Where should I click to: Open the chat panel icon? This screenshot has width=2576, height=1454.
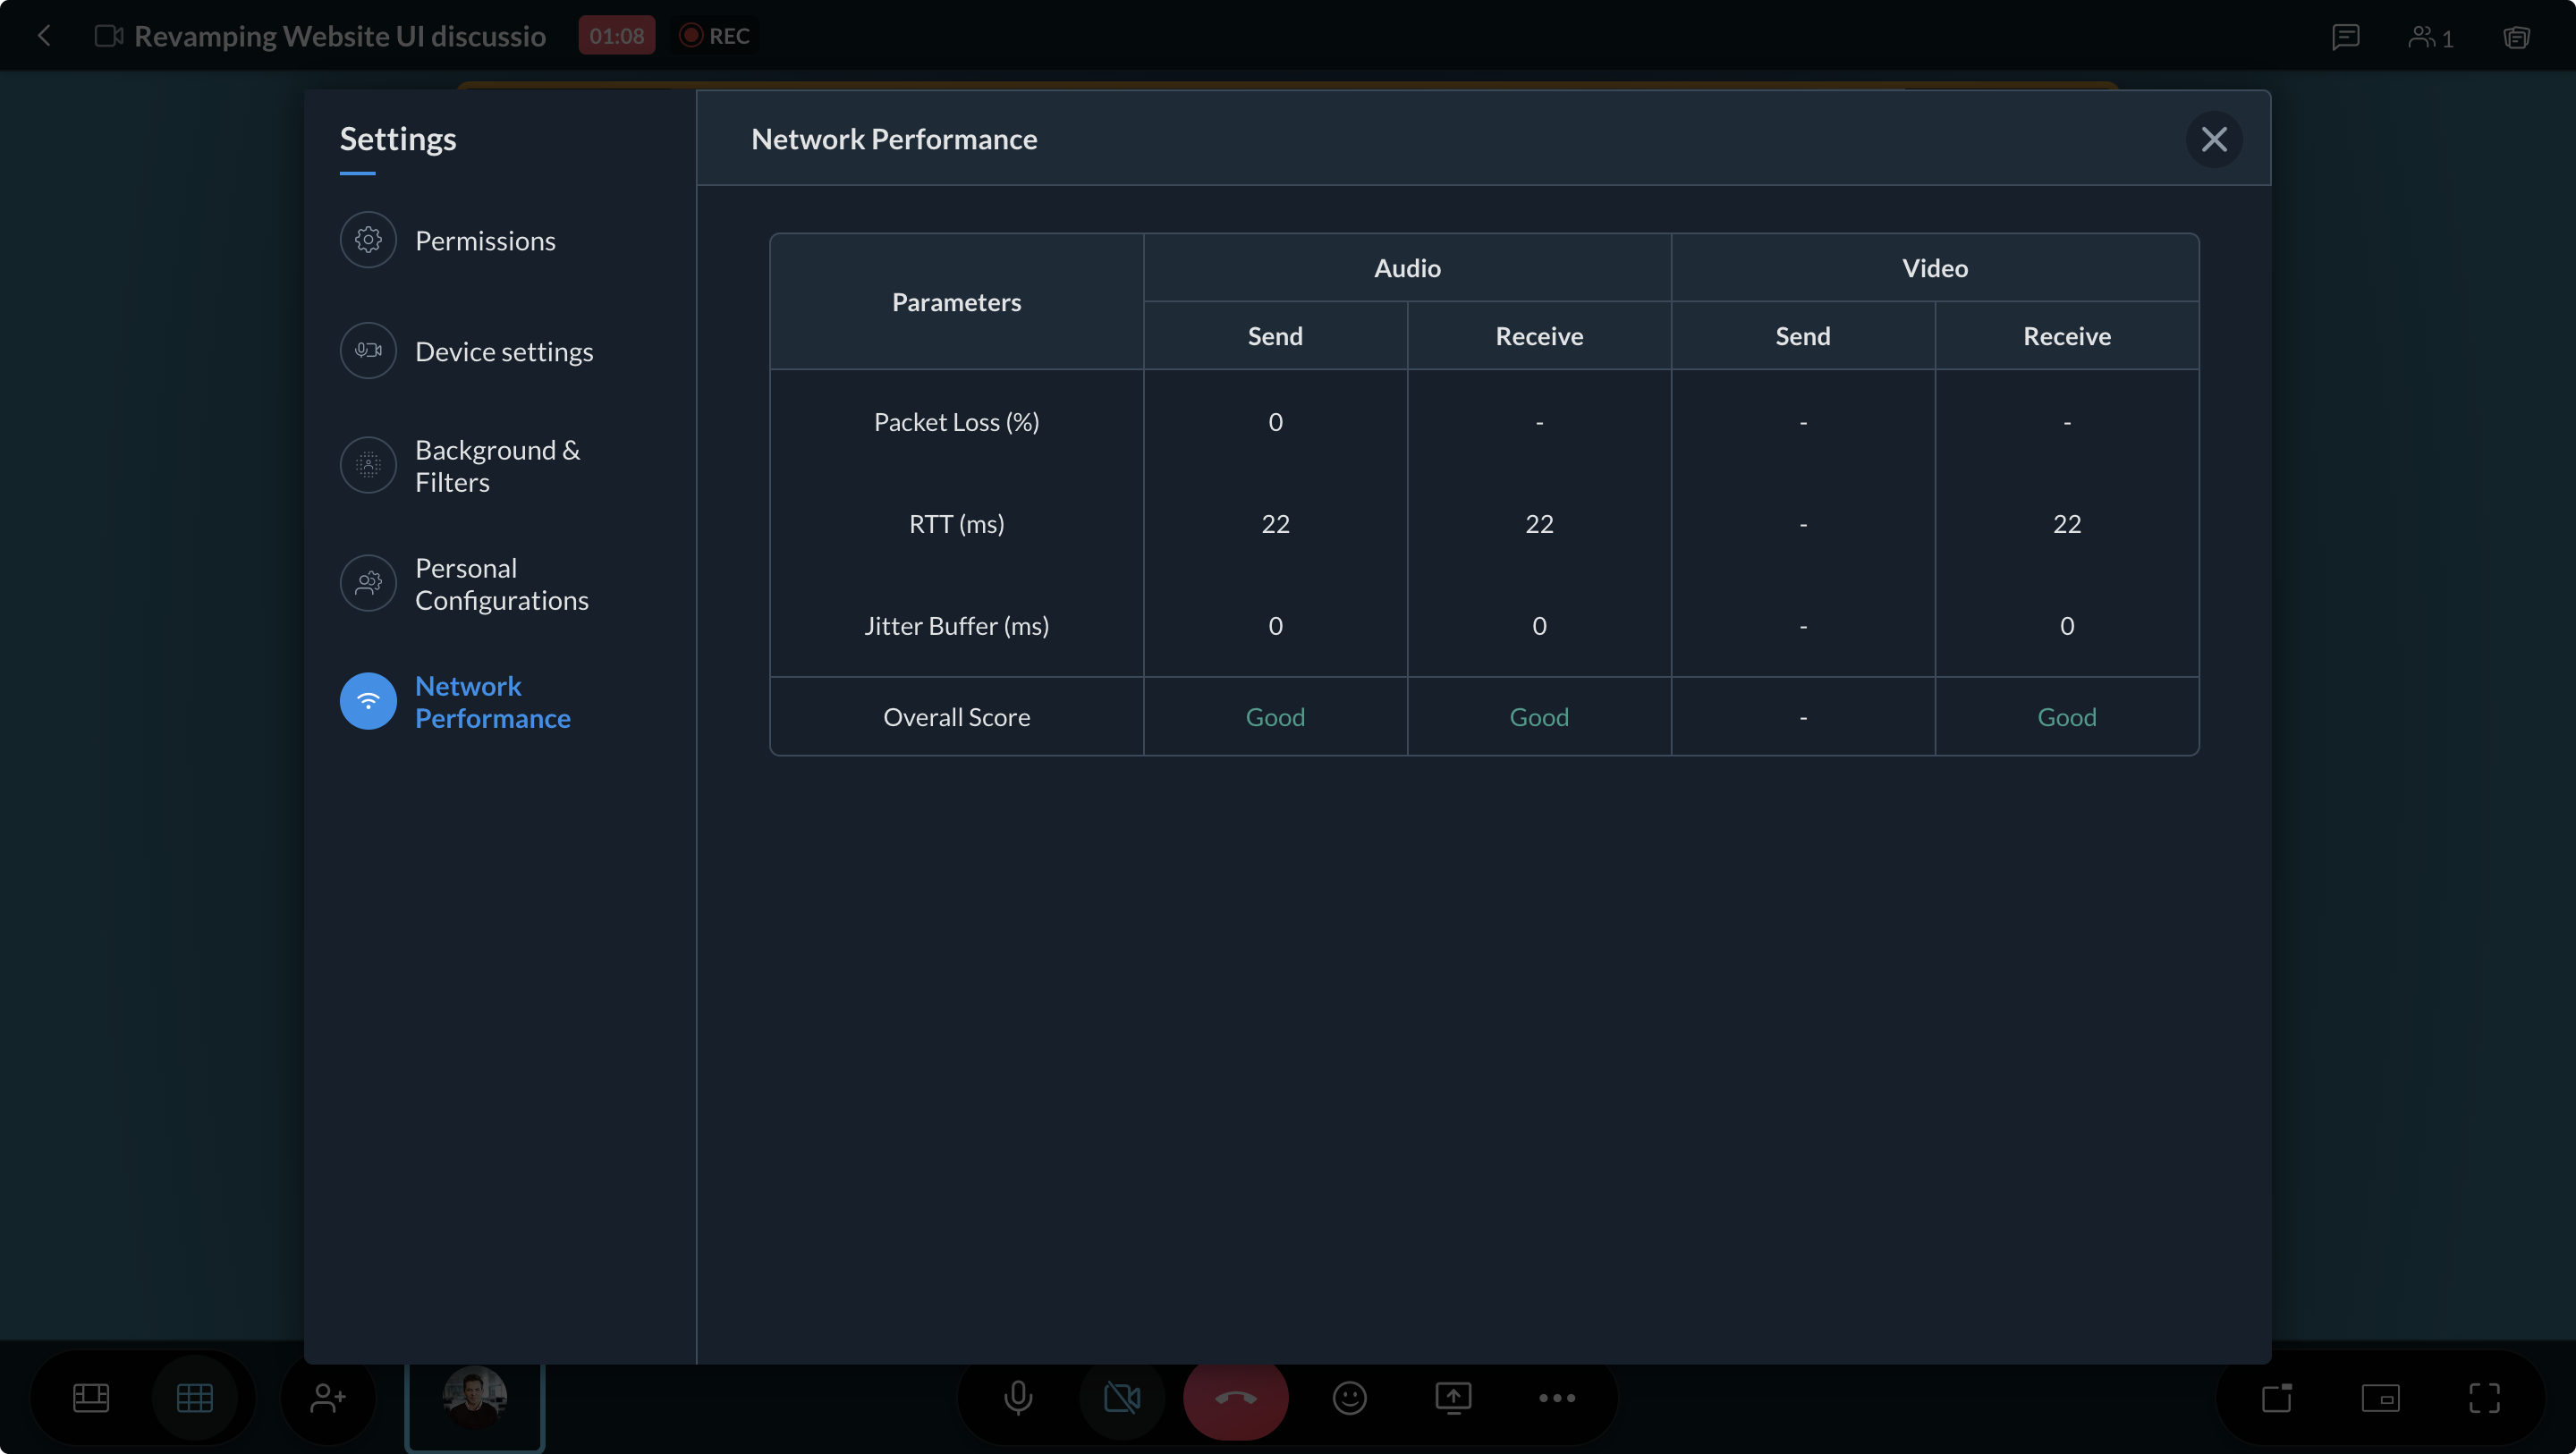2345,37
